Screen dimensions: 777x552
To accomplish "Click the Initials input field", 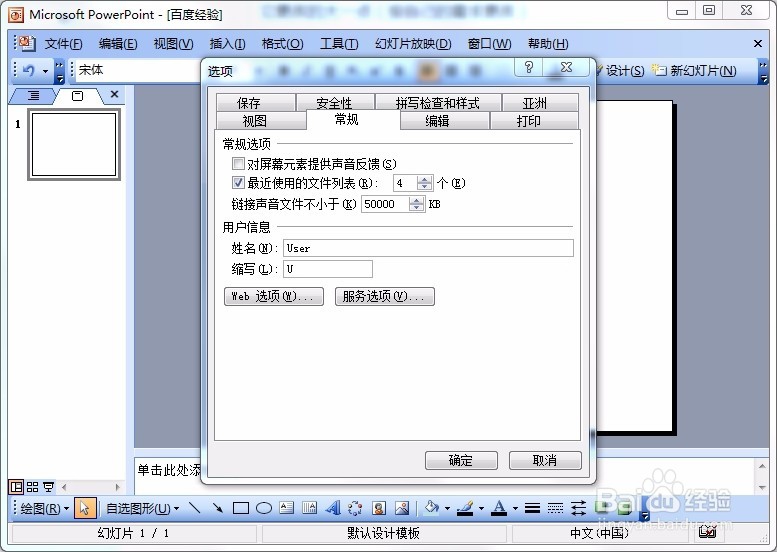I will click(328, 269).
